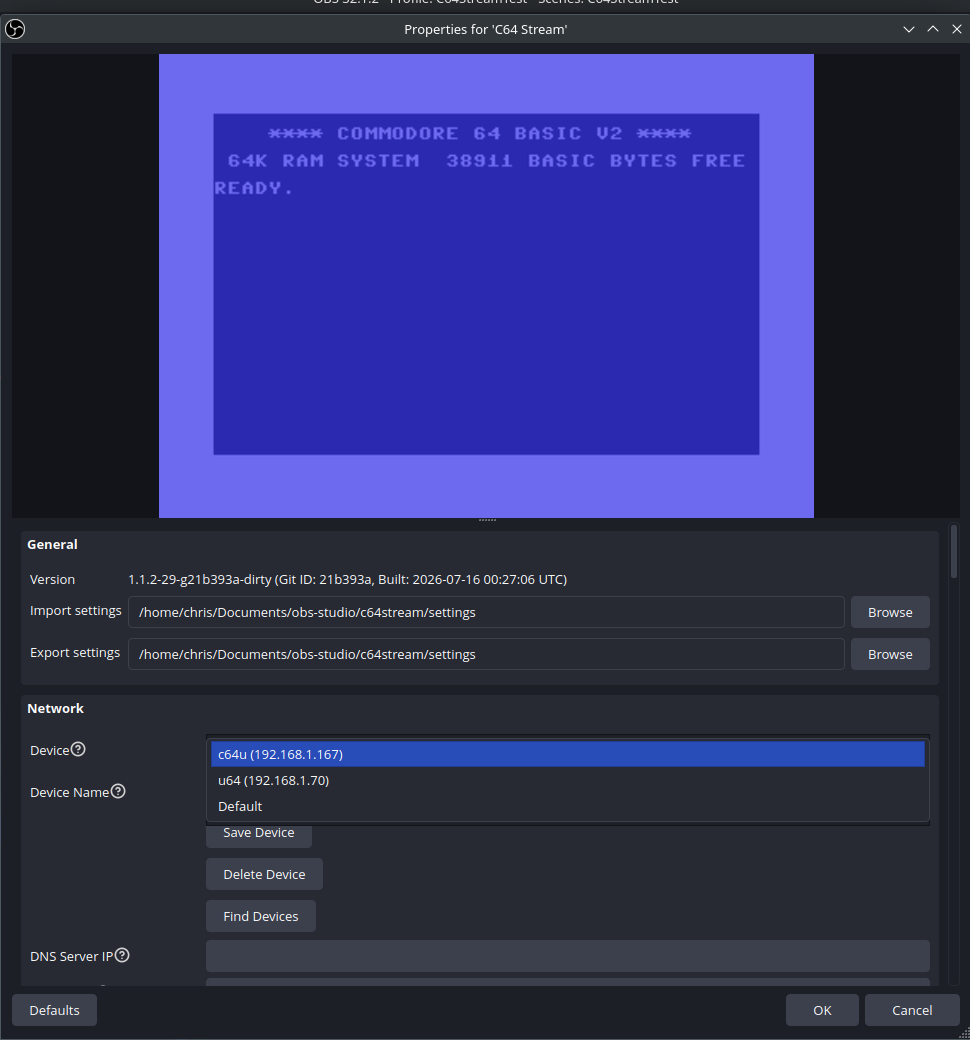Image resolution: width=970 pixels, height=1040 pixels.
Task: Click the Delete Device button
Action: coord(264,874)
